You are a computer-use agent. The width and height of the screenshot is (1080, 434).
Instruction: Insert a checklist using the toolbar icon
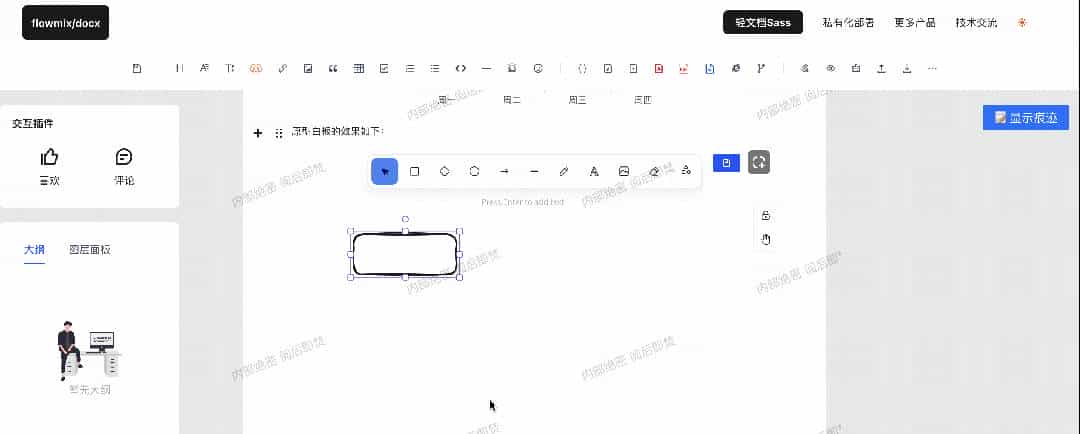pyautogui.click(x=384, y=68)
